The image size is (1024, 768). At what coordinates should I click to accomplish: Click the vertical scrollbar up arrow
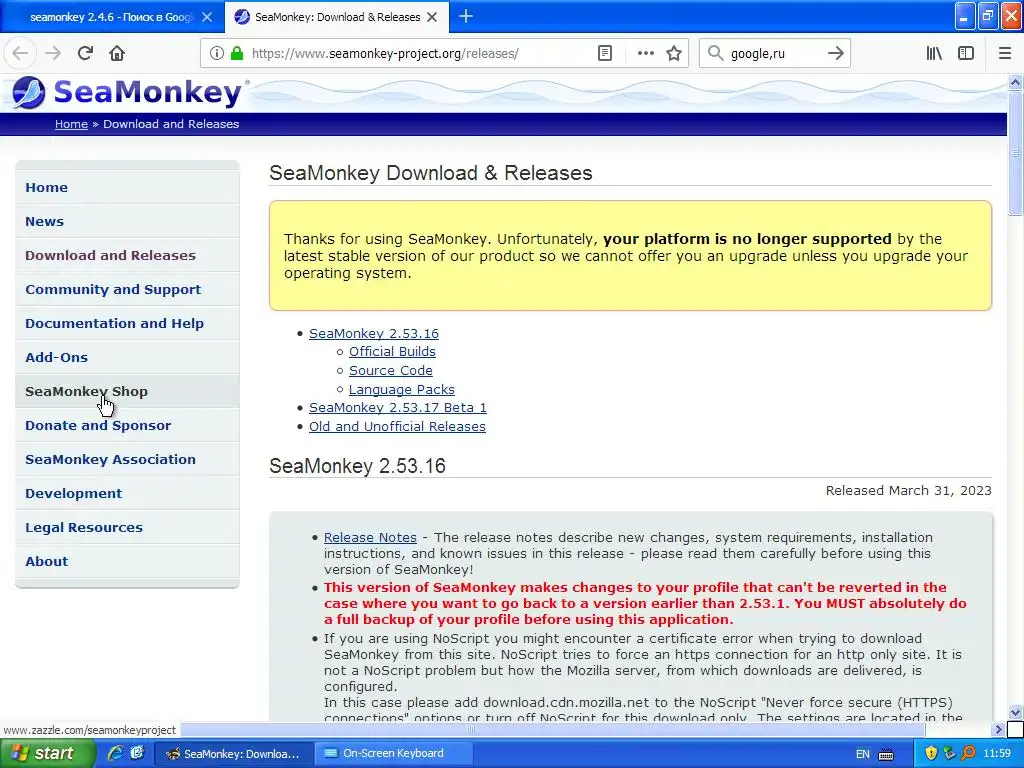(x=1015, y=82)
